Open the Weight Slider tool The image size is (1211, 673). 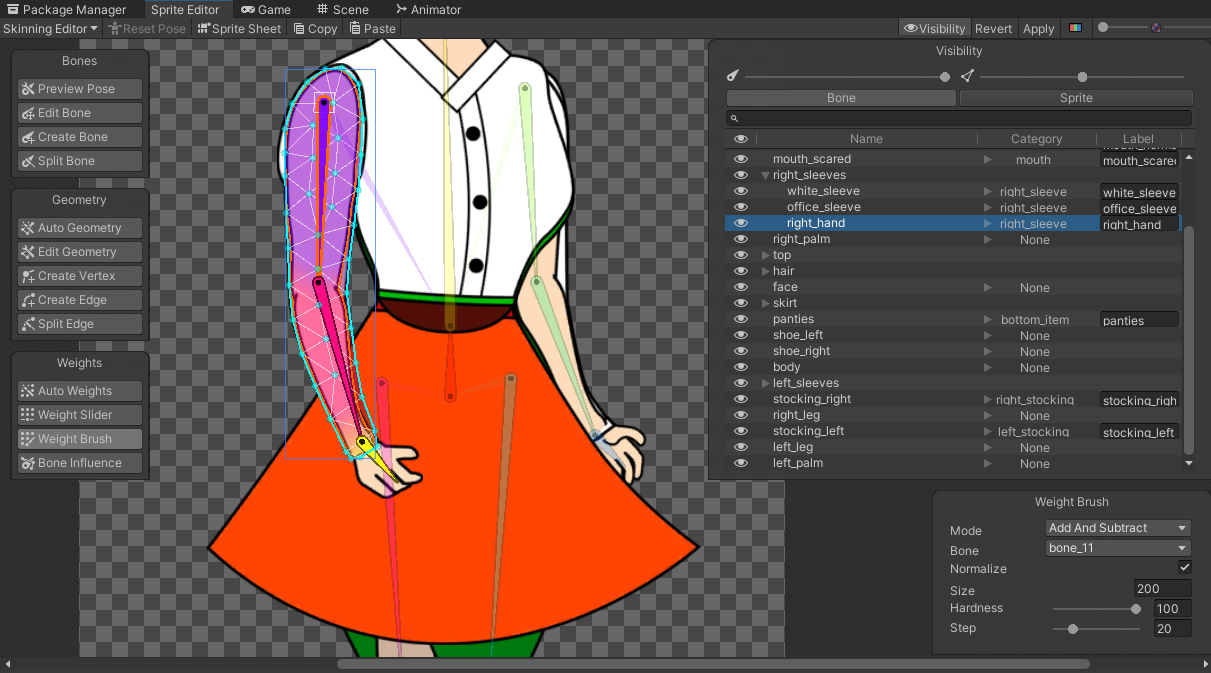tap(80, 415)
